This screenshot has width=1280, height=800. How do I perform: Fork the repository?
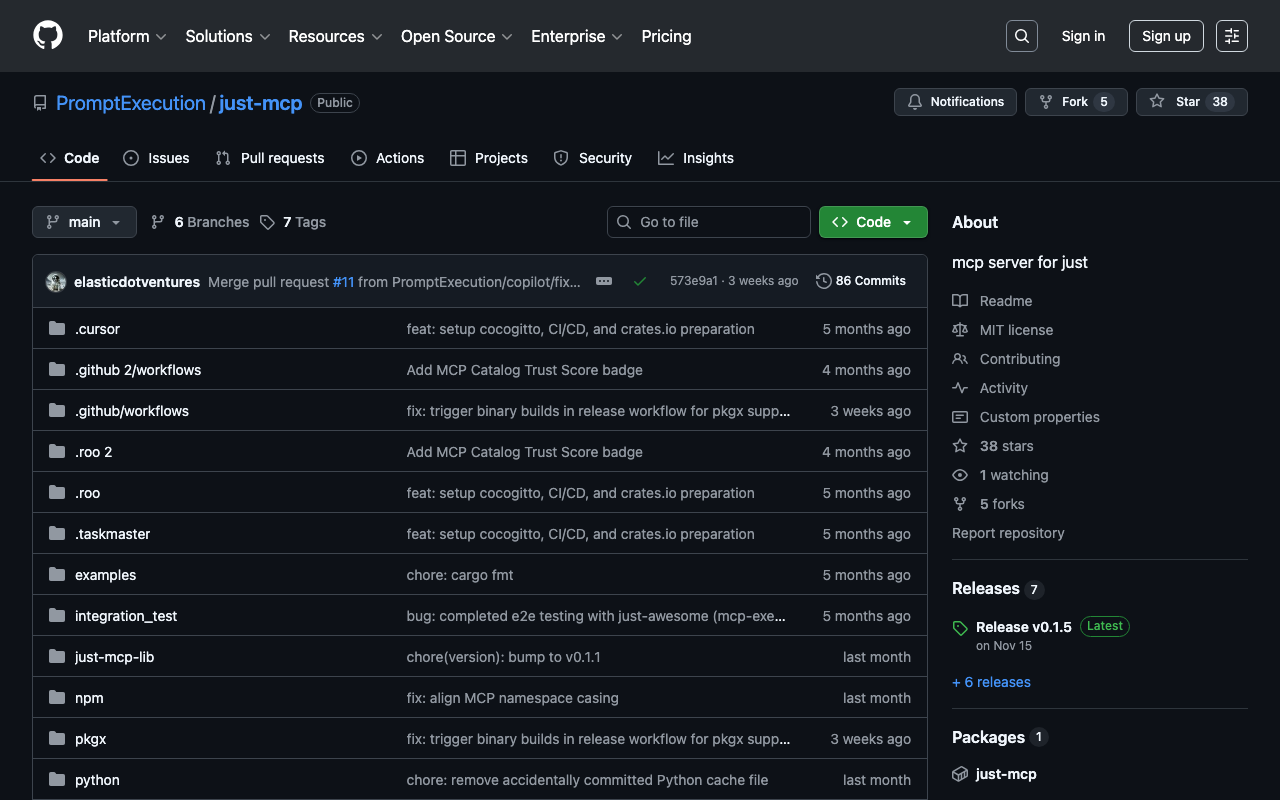pos(1075,102)
